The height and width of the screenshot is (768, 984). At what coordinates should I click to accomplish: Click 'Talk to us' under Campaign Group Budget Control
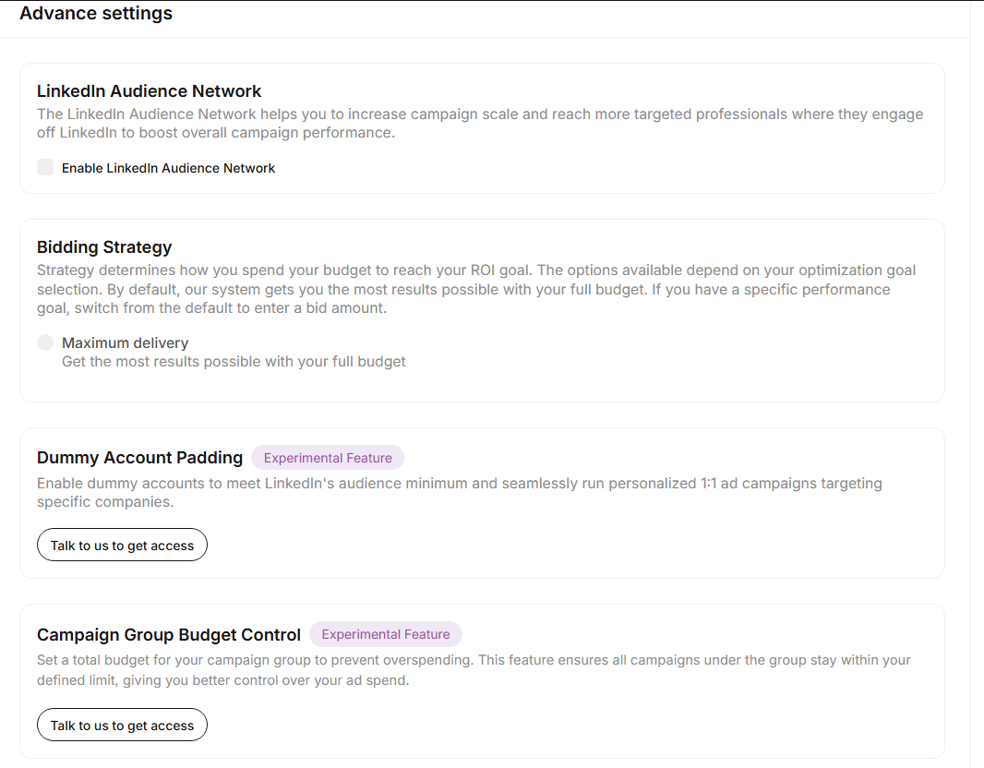pos(122,725)
